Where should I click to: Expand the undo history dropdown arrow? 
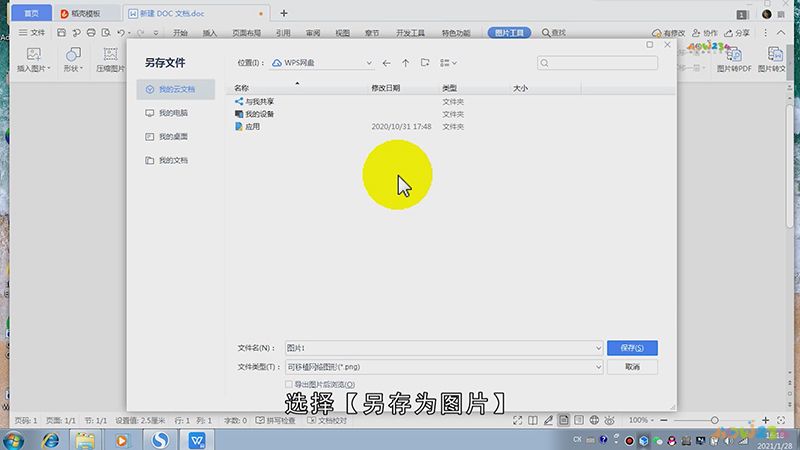click(x=129, y=33)
